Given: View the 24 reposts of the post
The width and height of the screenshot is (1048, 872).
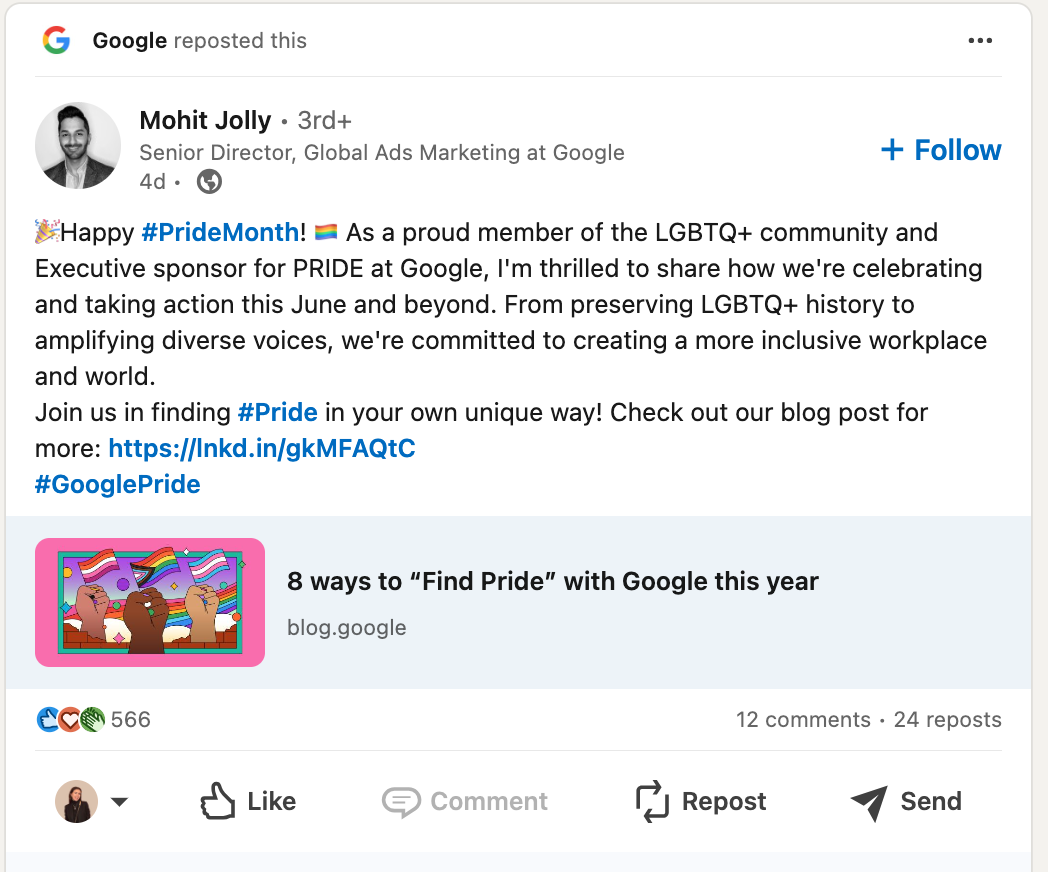Looking at the screenshot, I should [x=947, y=719].
